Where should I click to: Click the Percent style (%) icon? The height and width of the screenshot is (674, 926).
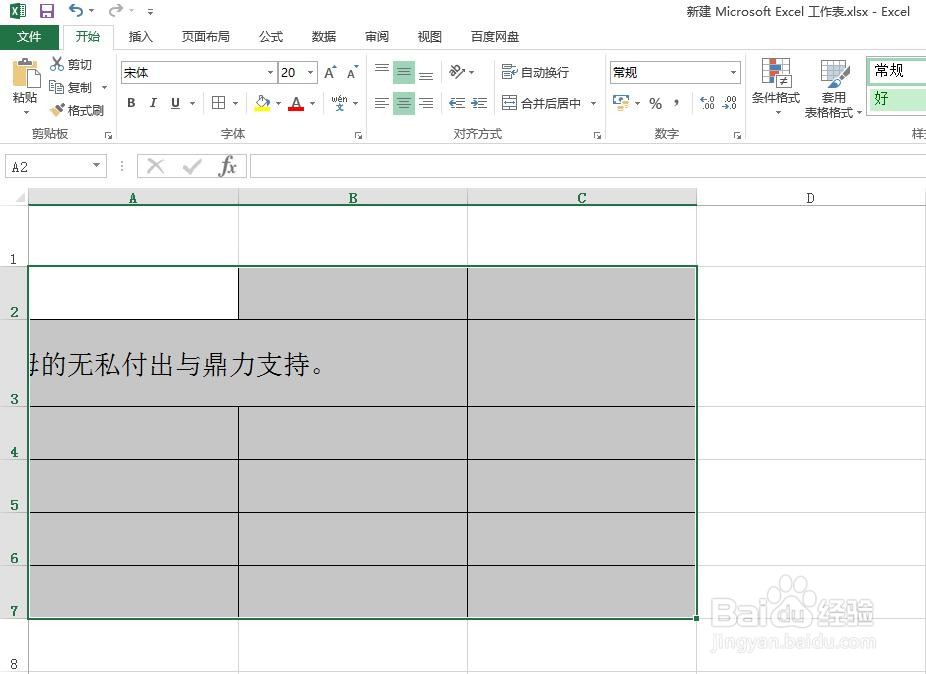656,103
